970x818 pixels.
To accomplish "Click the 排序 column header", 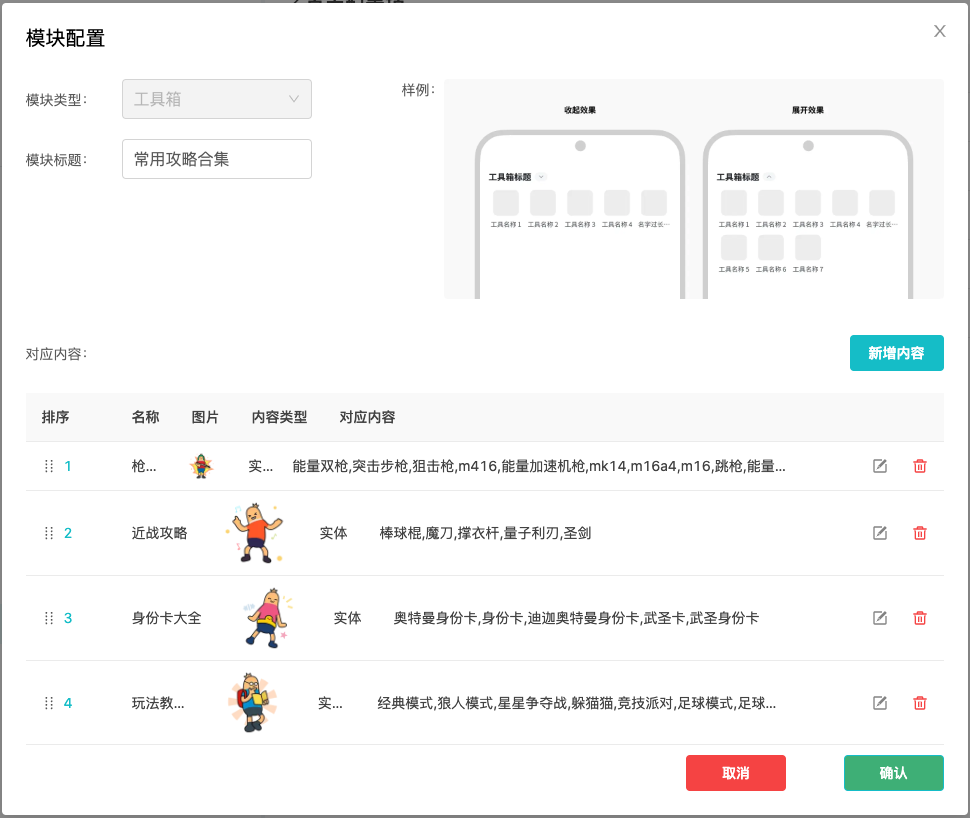I will [x=56, y=417].
